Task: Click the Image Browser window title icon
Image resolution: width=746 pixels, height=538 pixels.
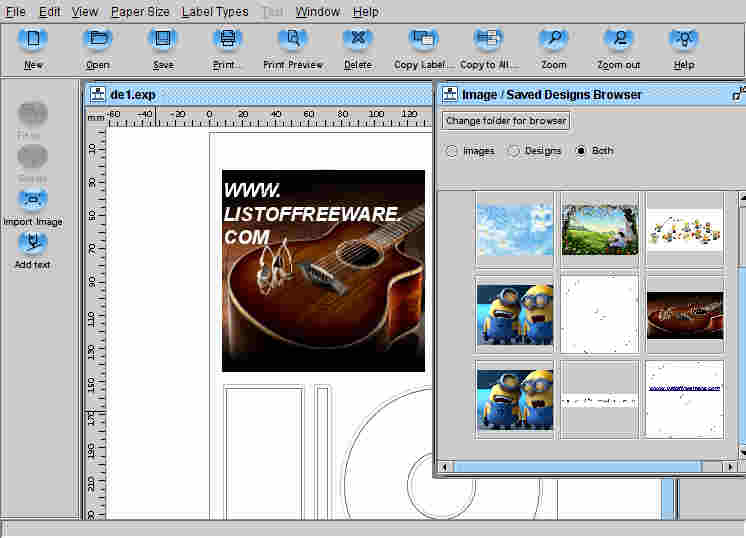Action: 450,94
